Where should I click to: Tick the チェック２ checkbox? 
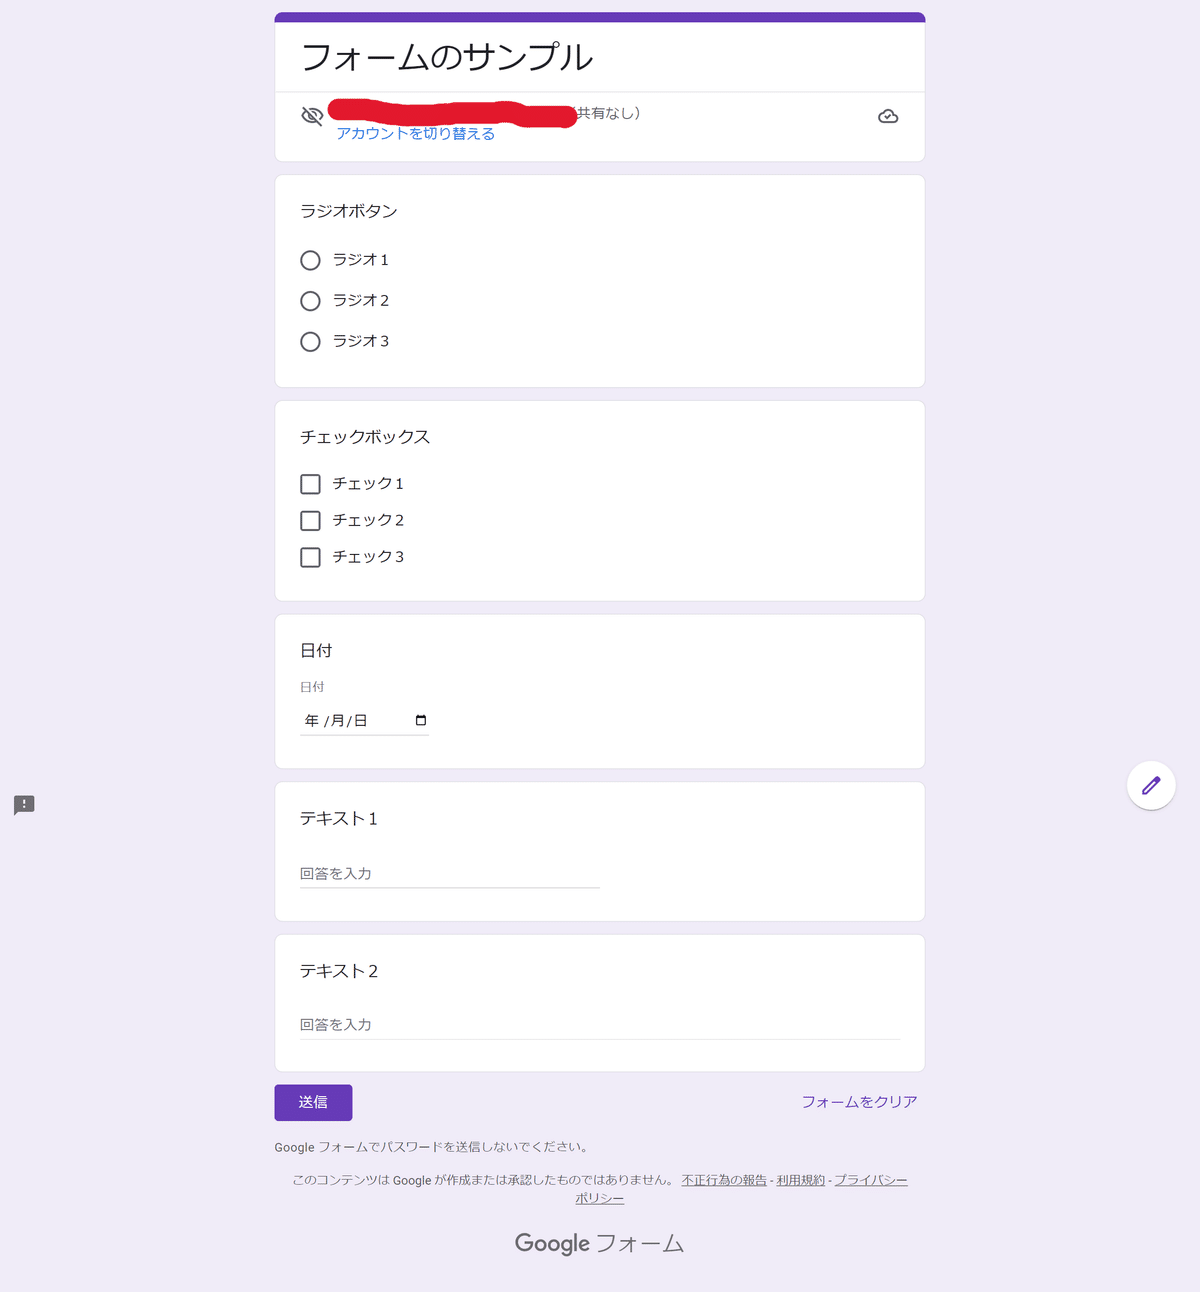[x=310, y=521]
